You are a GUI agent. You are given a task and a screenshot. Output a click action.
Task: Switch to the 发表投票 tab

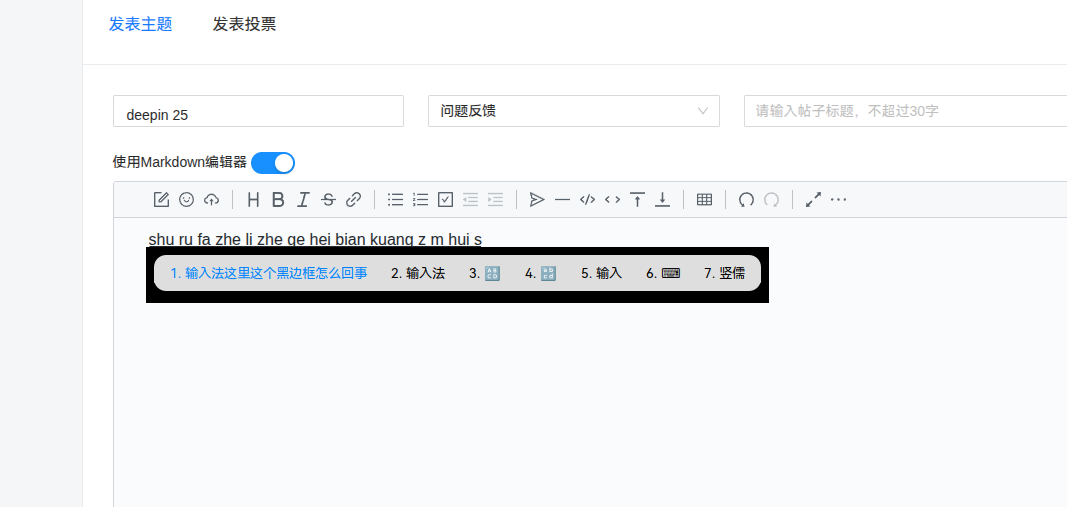[244, 24]
